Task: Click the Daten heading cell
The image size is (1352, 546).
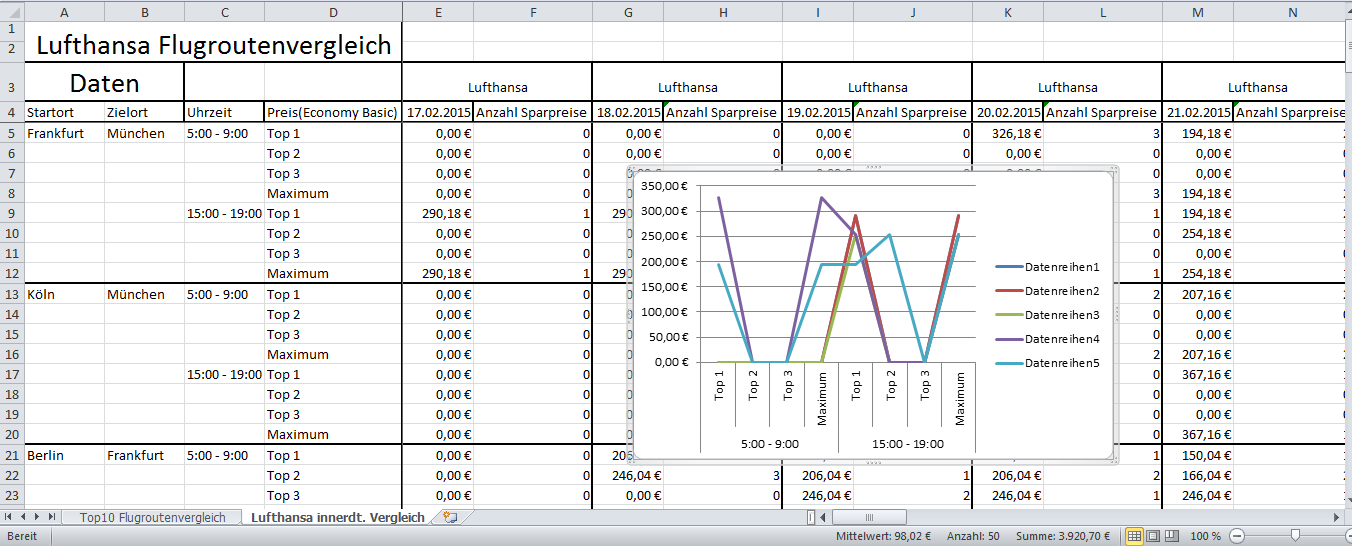Action: (x=104, y=82)
